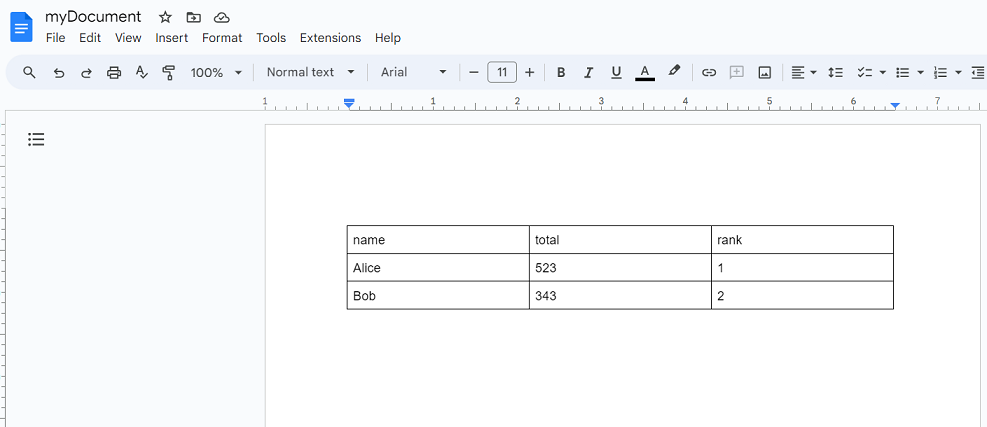Click the Google Docs home icon
This screenshot has height=427, width=987.
[x=21, y=27]
